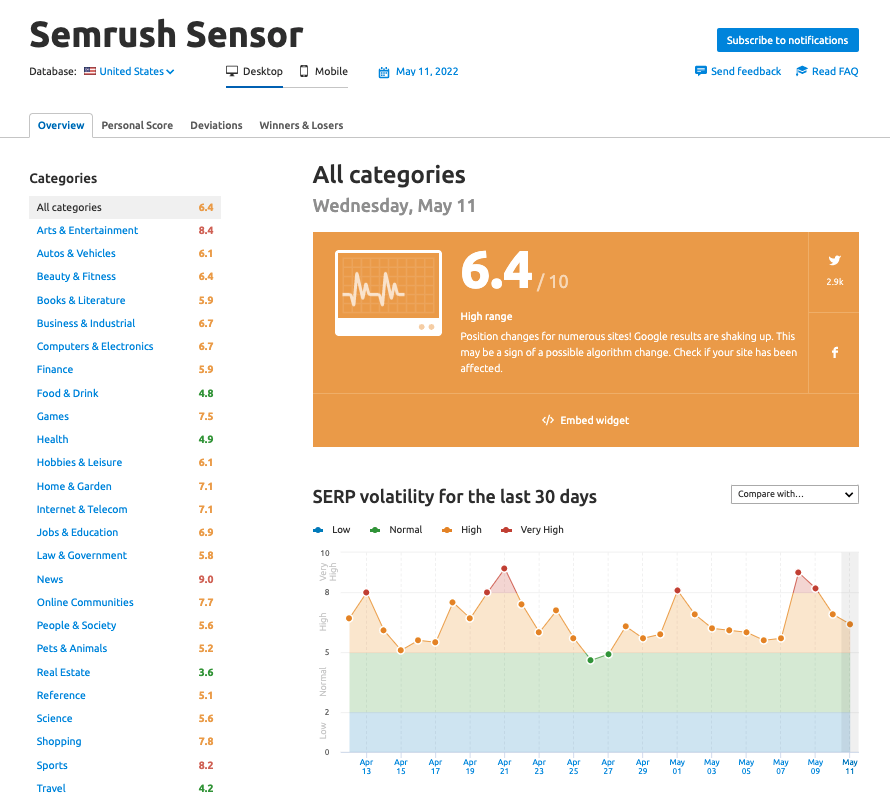
Task: Open the Winners & Losers tab
Action: 301,126
